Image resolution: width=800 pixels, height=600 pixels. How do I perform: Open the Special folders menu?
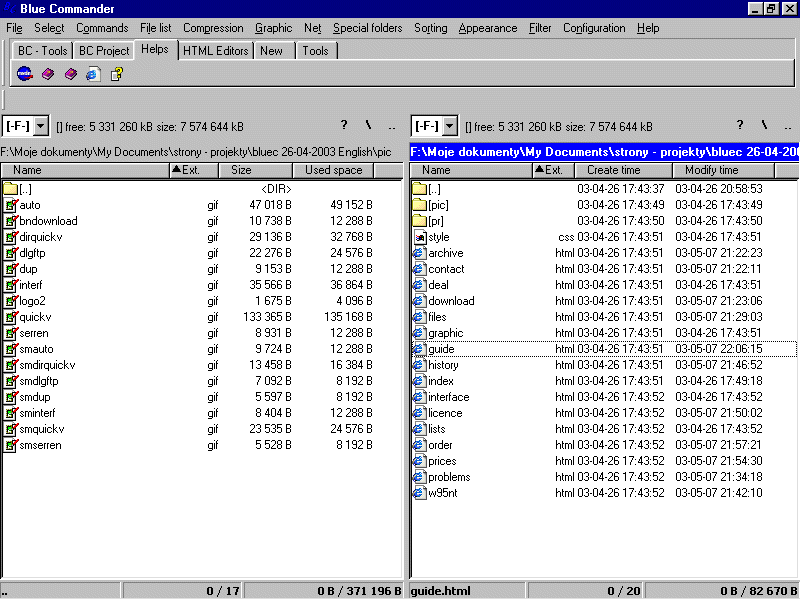point(367,28)
